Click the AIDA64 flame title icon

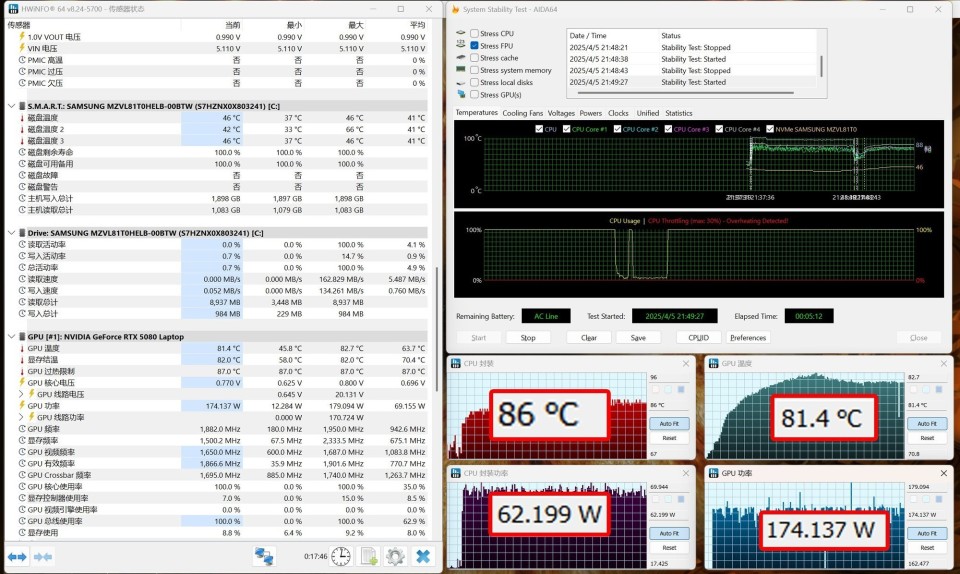point(455,9)
